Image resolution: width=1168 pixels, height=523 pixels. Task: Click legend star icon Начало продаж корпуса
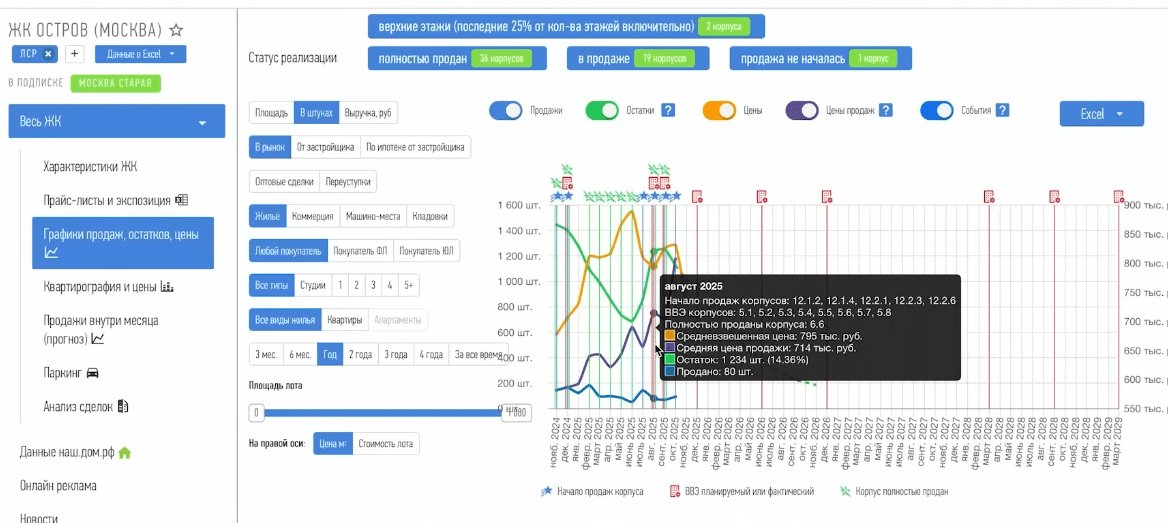coord(548,491)
